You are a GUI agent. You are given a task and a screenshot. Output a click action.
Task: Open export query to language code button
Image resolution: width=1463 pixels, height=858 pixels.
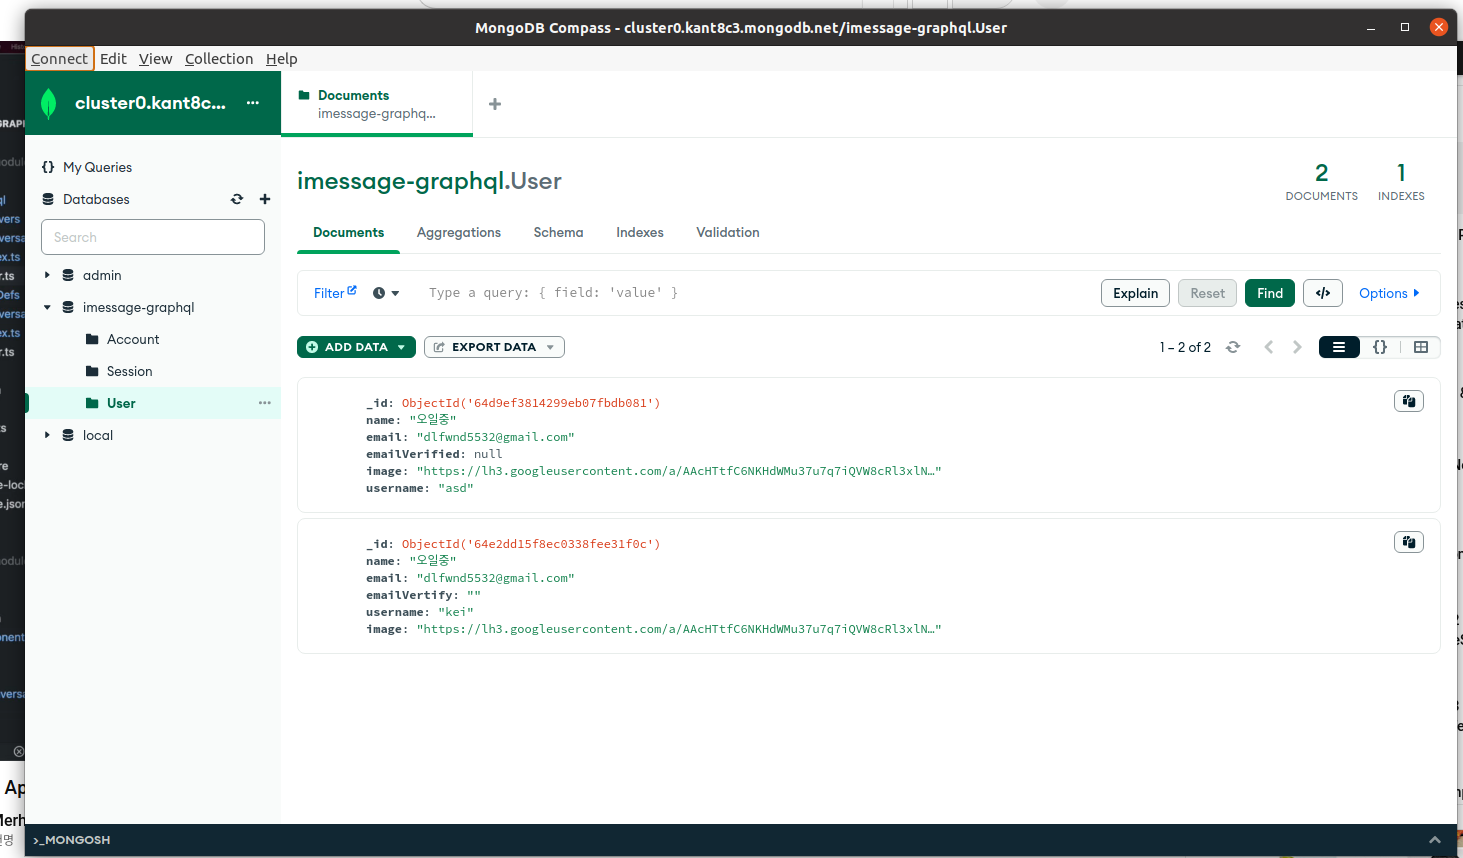pyautogui.click(x=1323, y=293)
